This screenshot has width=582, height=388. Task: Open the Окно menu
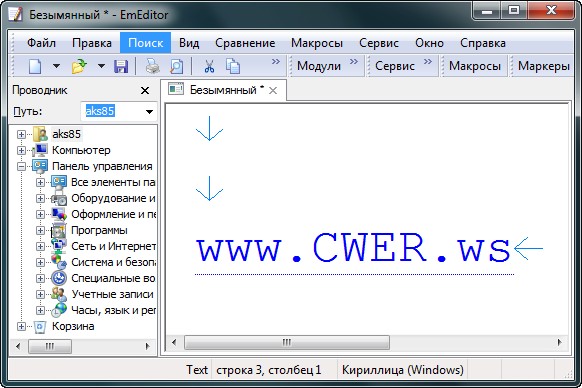point(429,43)
